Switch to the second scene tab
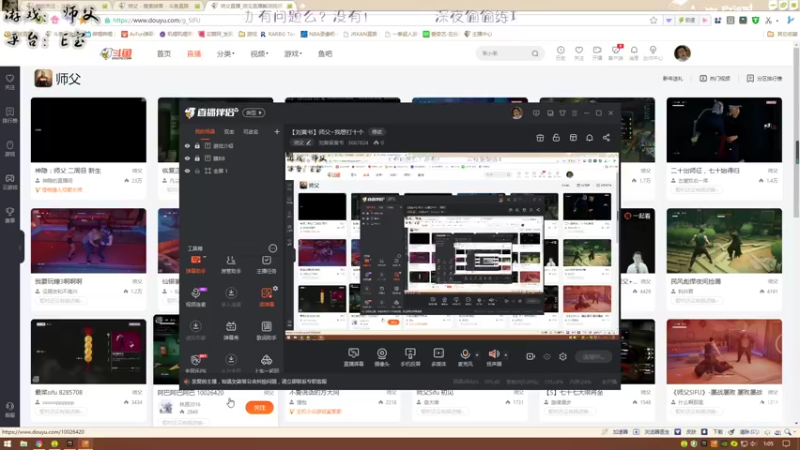Viewport: 800px width, 450px height. (x=229, y=132)
